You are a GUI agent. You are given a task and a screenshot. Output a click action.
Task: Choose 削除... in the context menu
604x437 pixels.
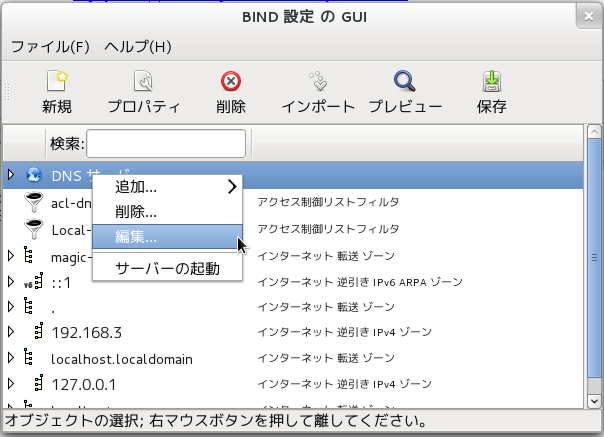point(167,212)
